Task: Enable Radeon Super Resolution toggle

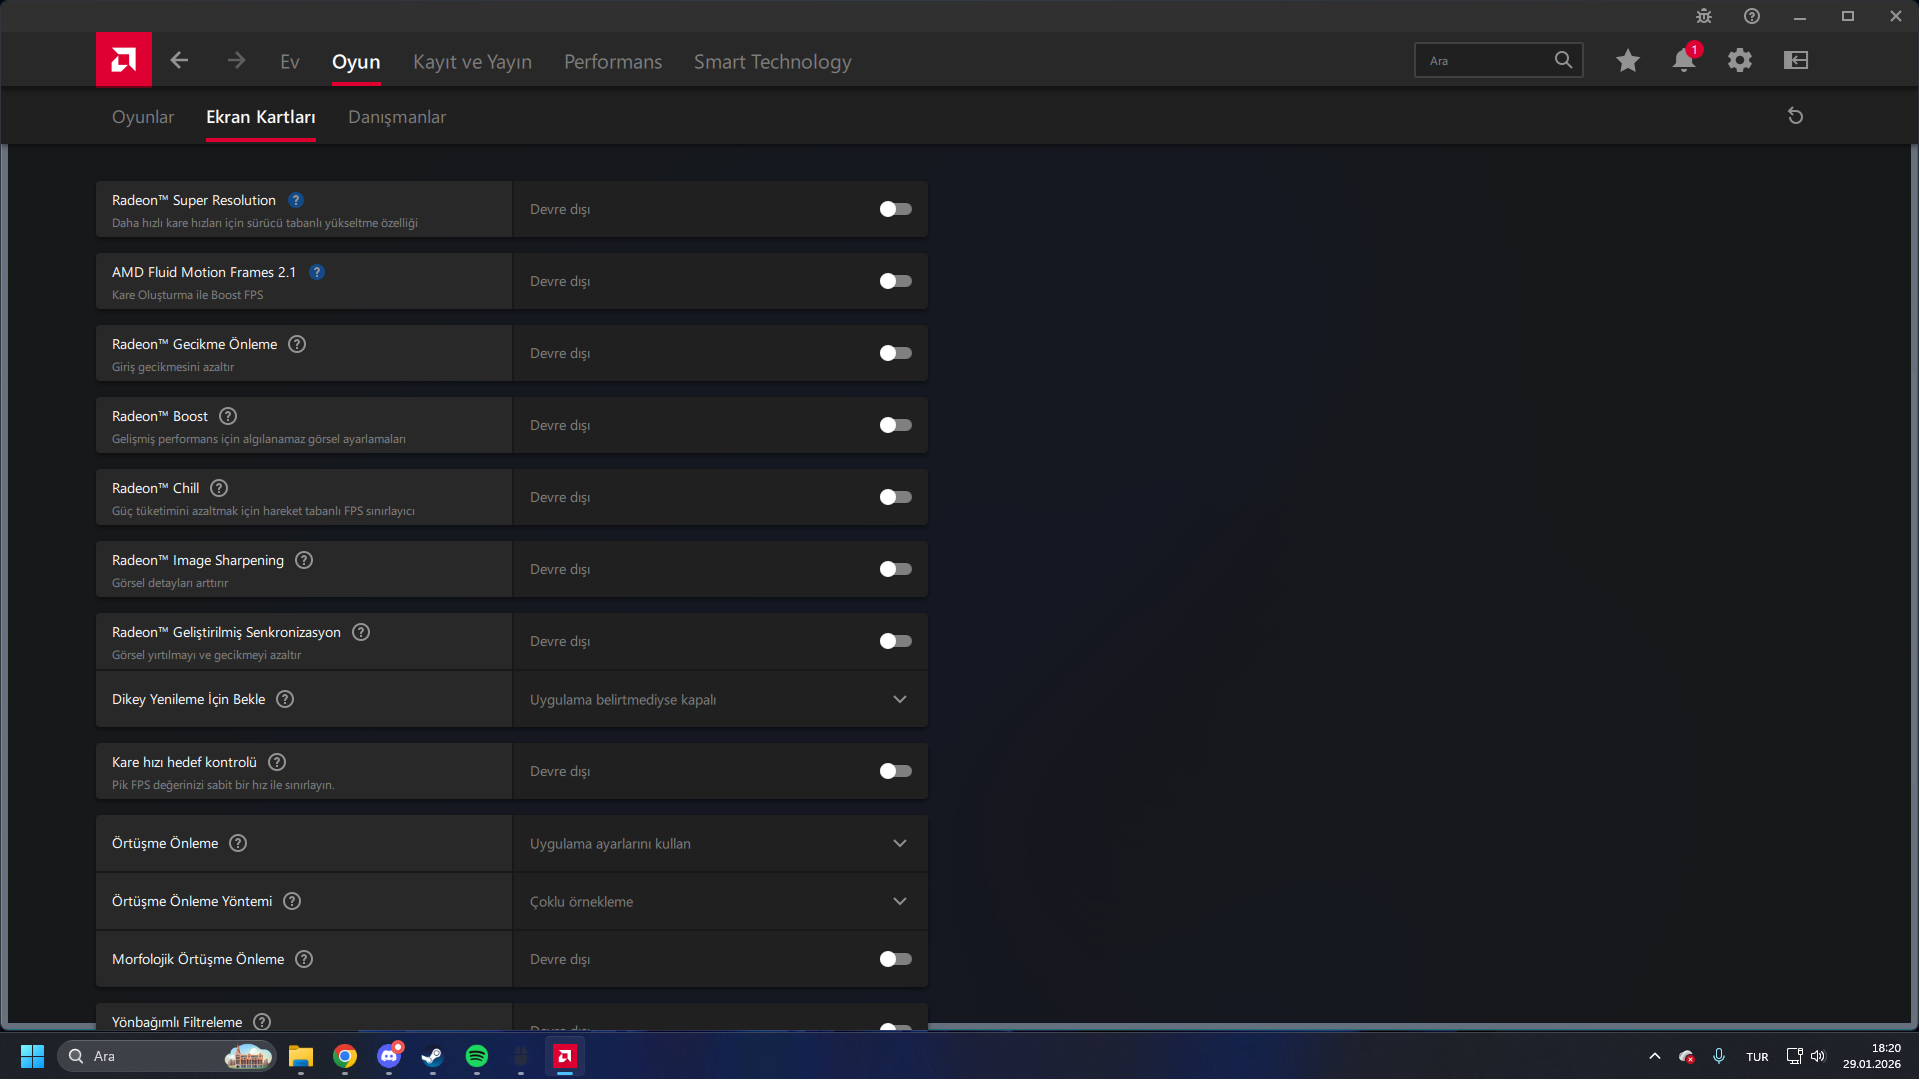Action: click(x=895, y=209)
